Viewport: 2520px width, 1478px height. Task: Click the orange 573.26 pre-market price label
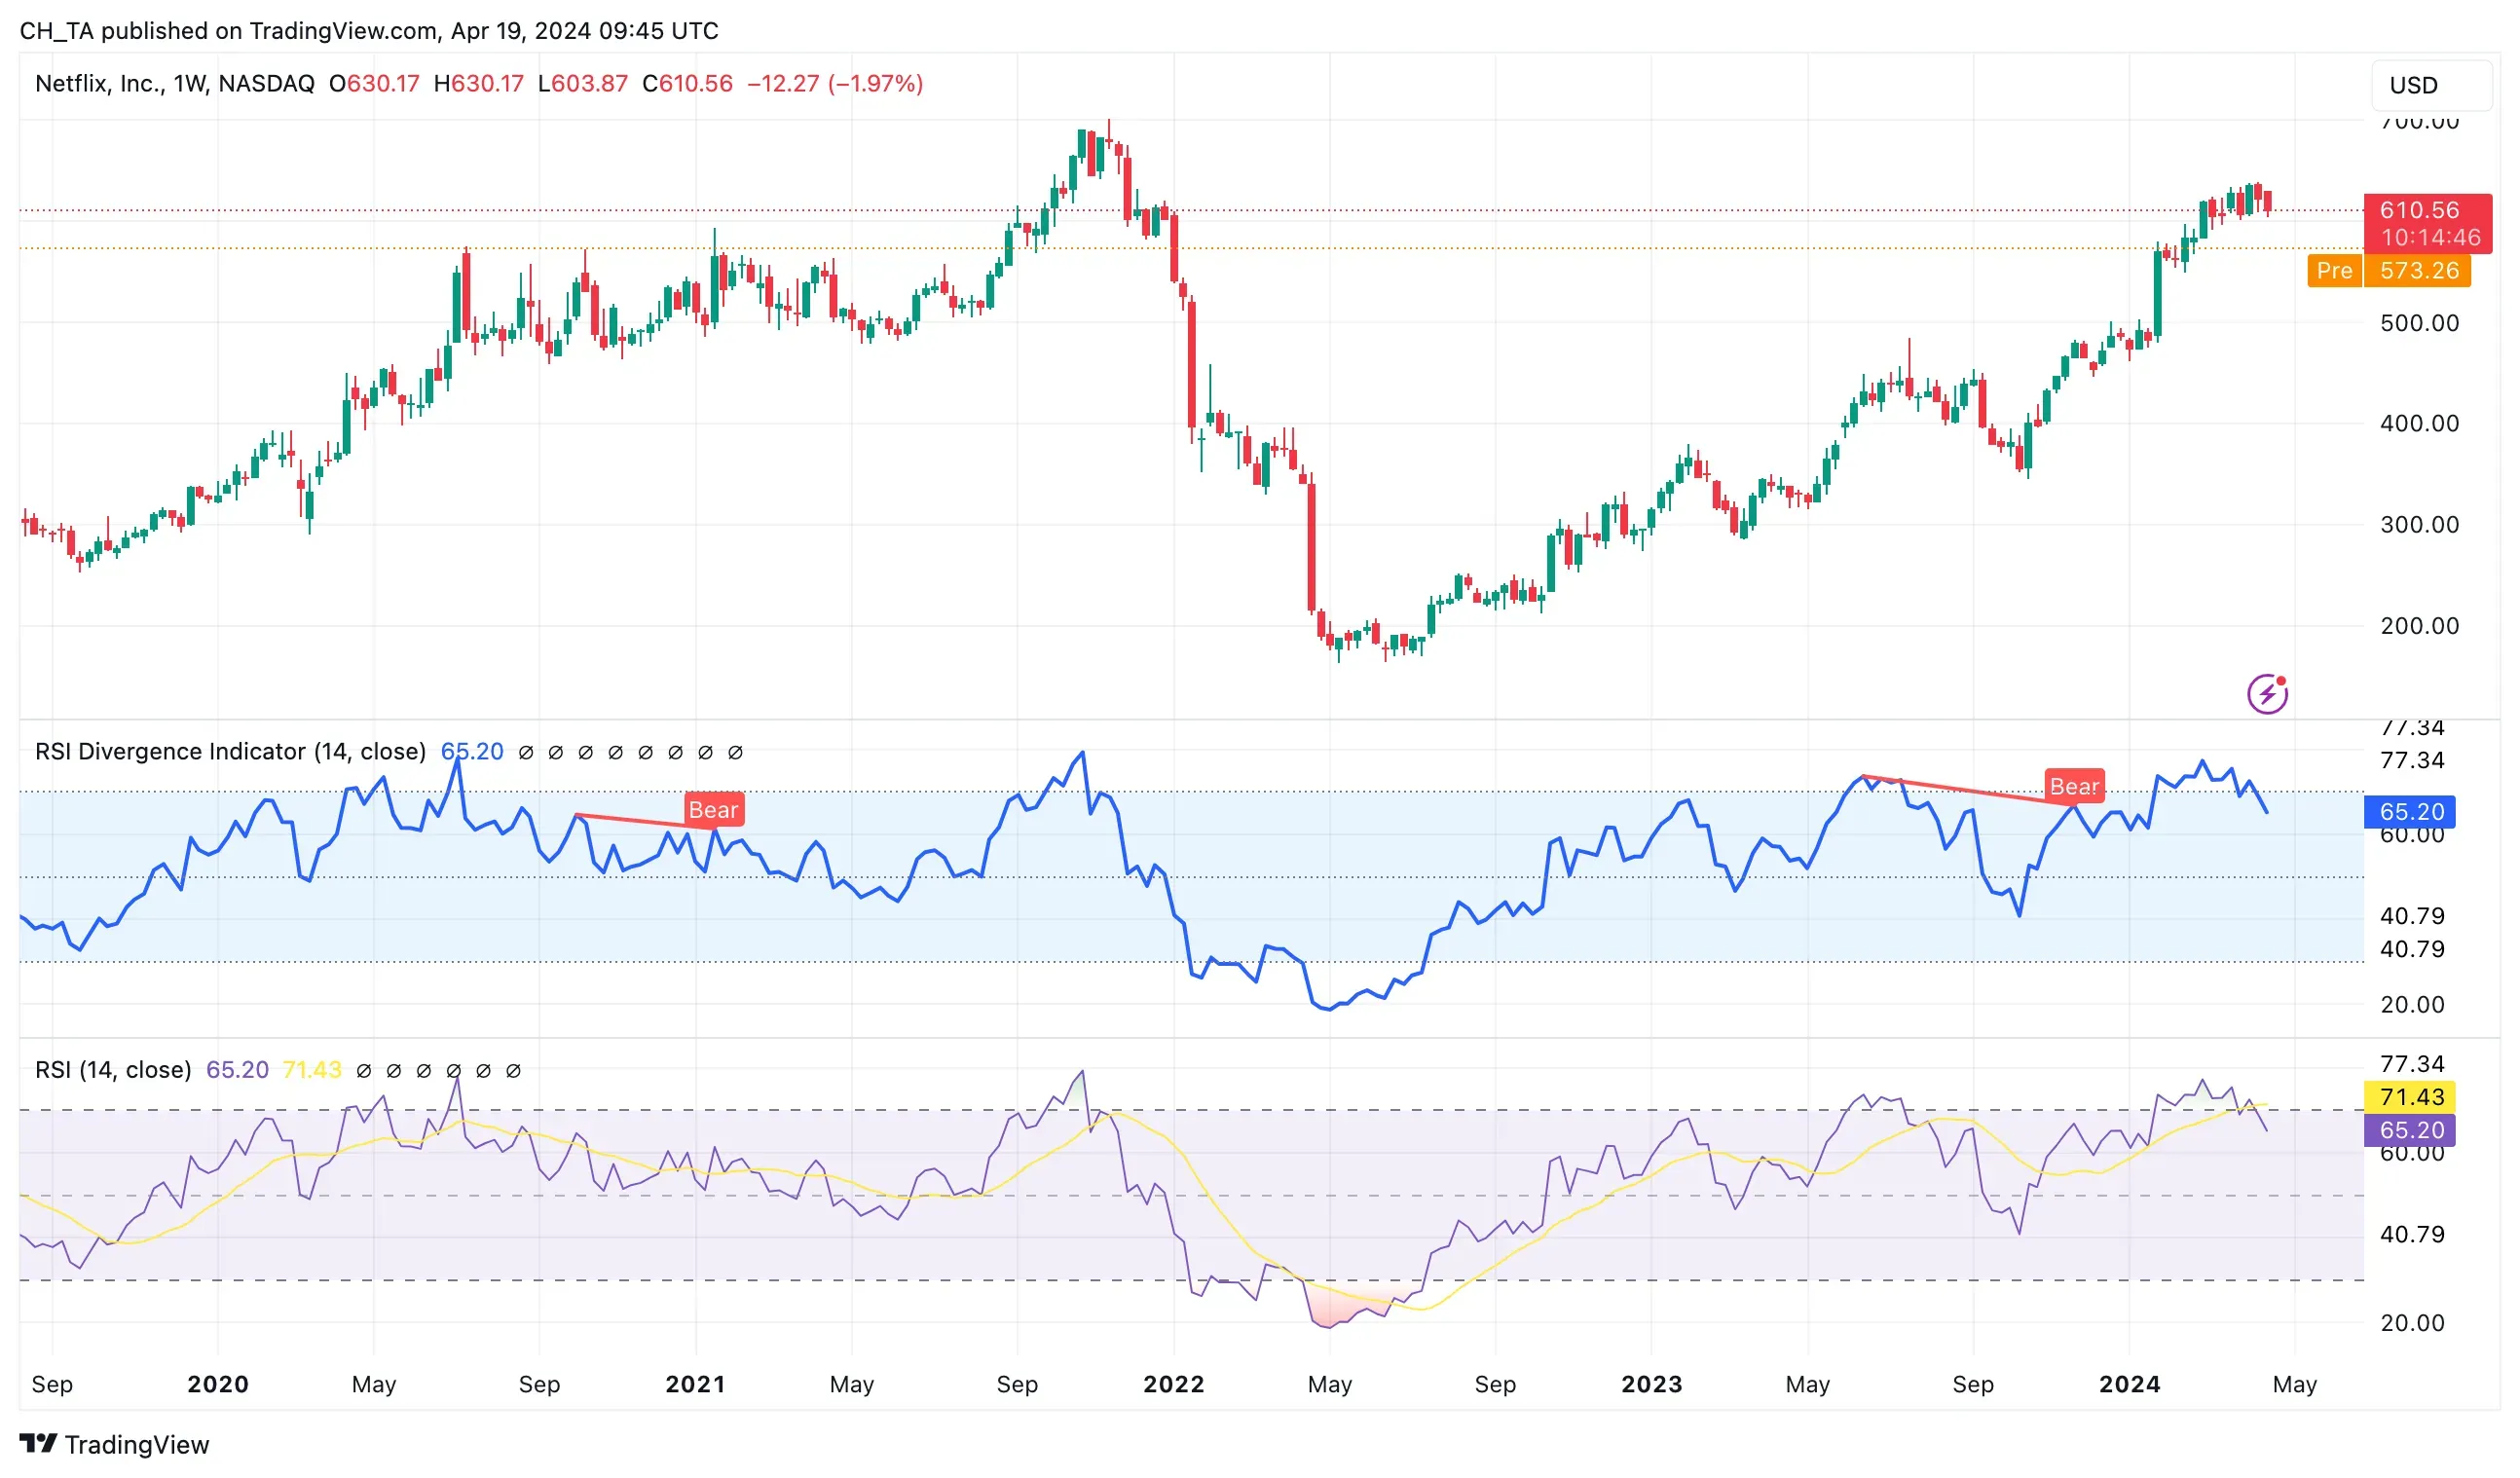click(x=2417, y=270)
